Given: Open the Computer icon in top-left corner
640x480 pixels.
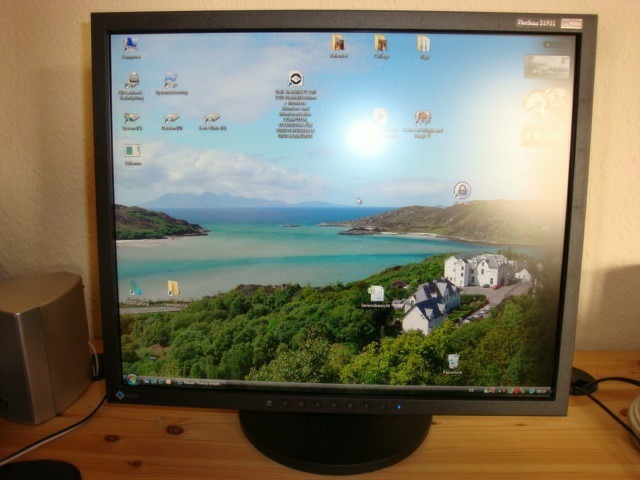Looking at the screenshot, I should coord(130,45).
